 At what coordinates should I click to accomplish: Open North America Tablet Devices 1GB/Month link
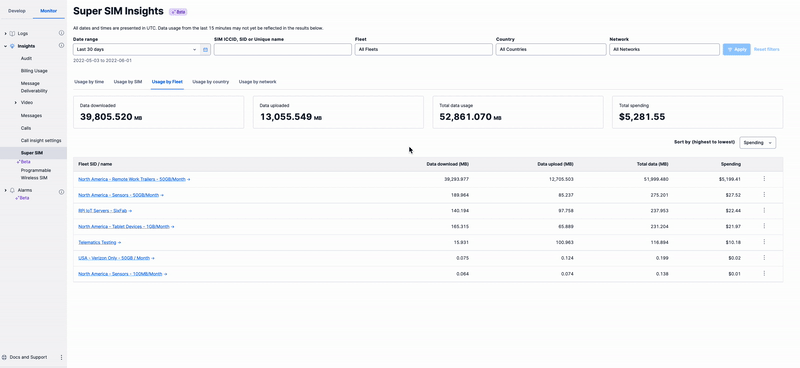pyautogui.click(x=126, y=227)
